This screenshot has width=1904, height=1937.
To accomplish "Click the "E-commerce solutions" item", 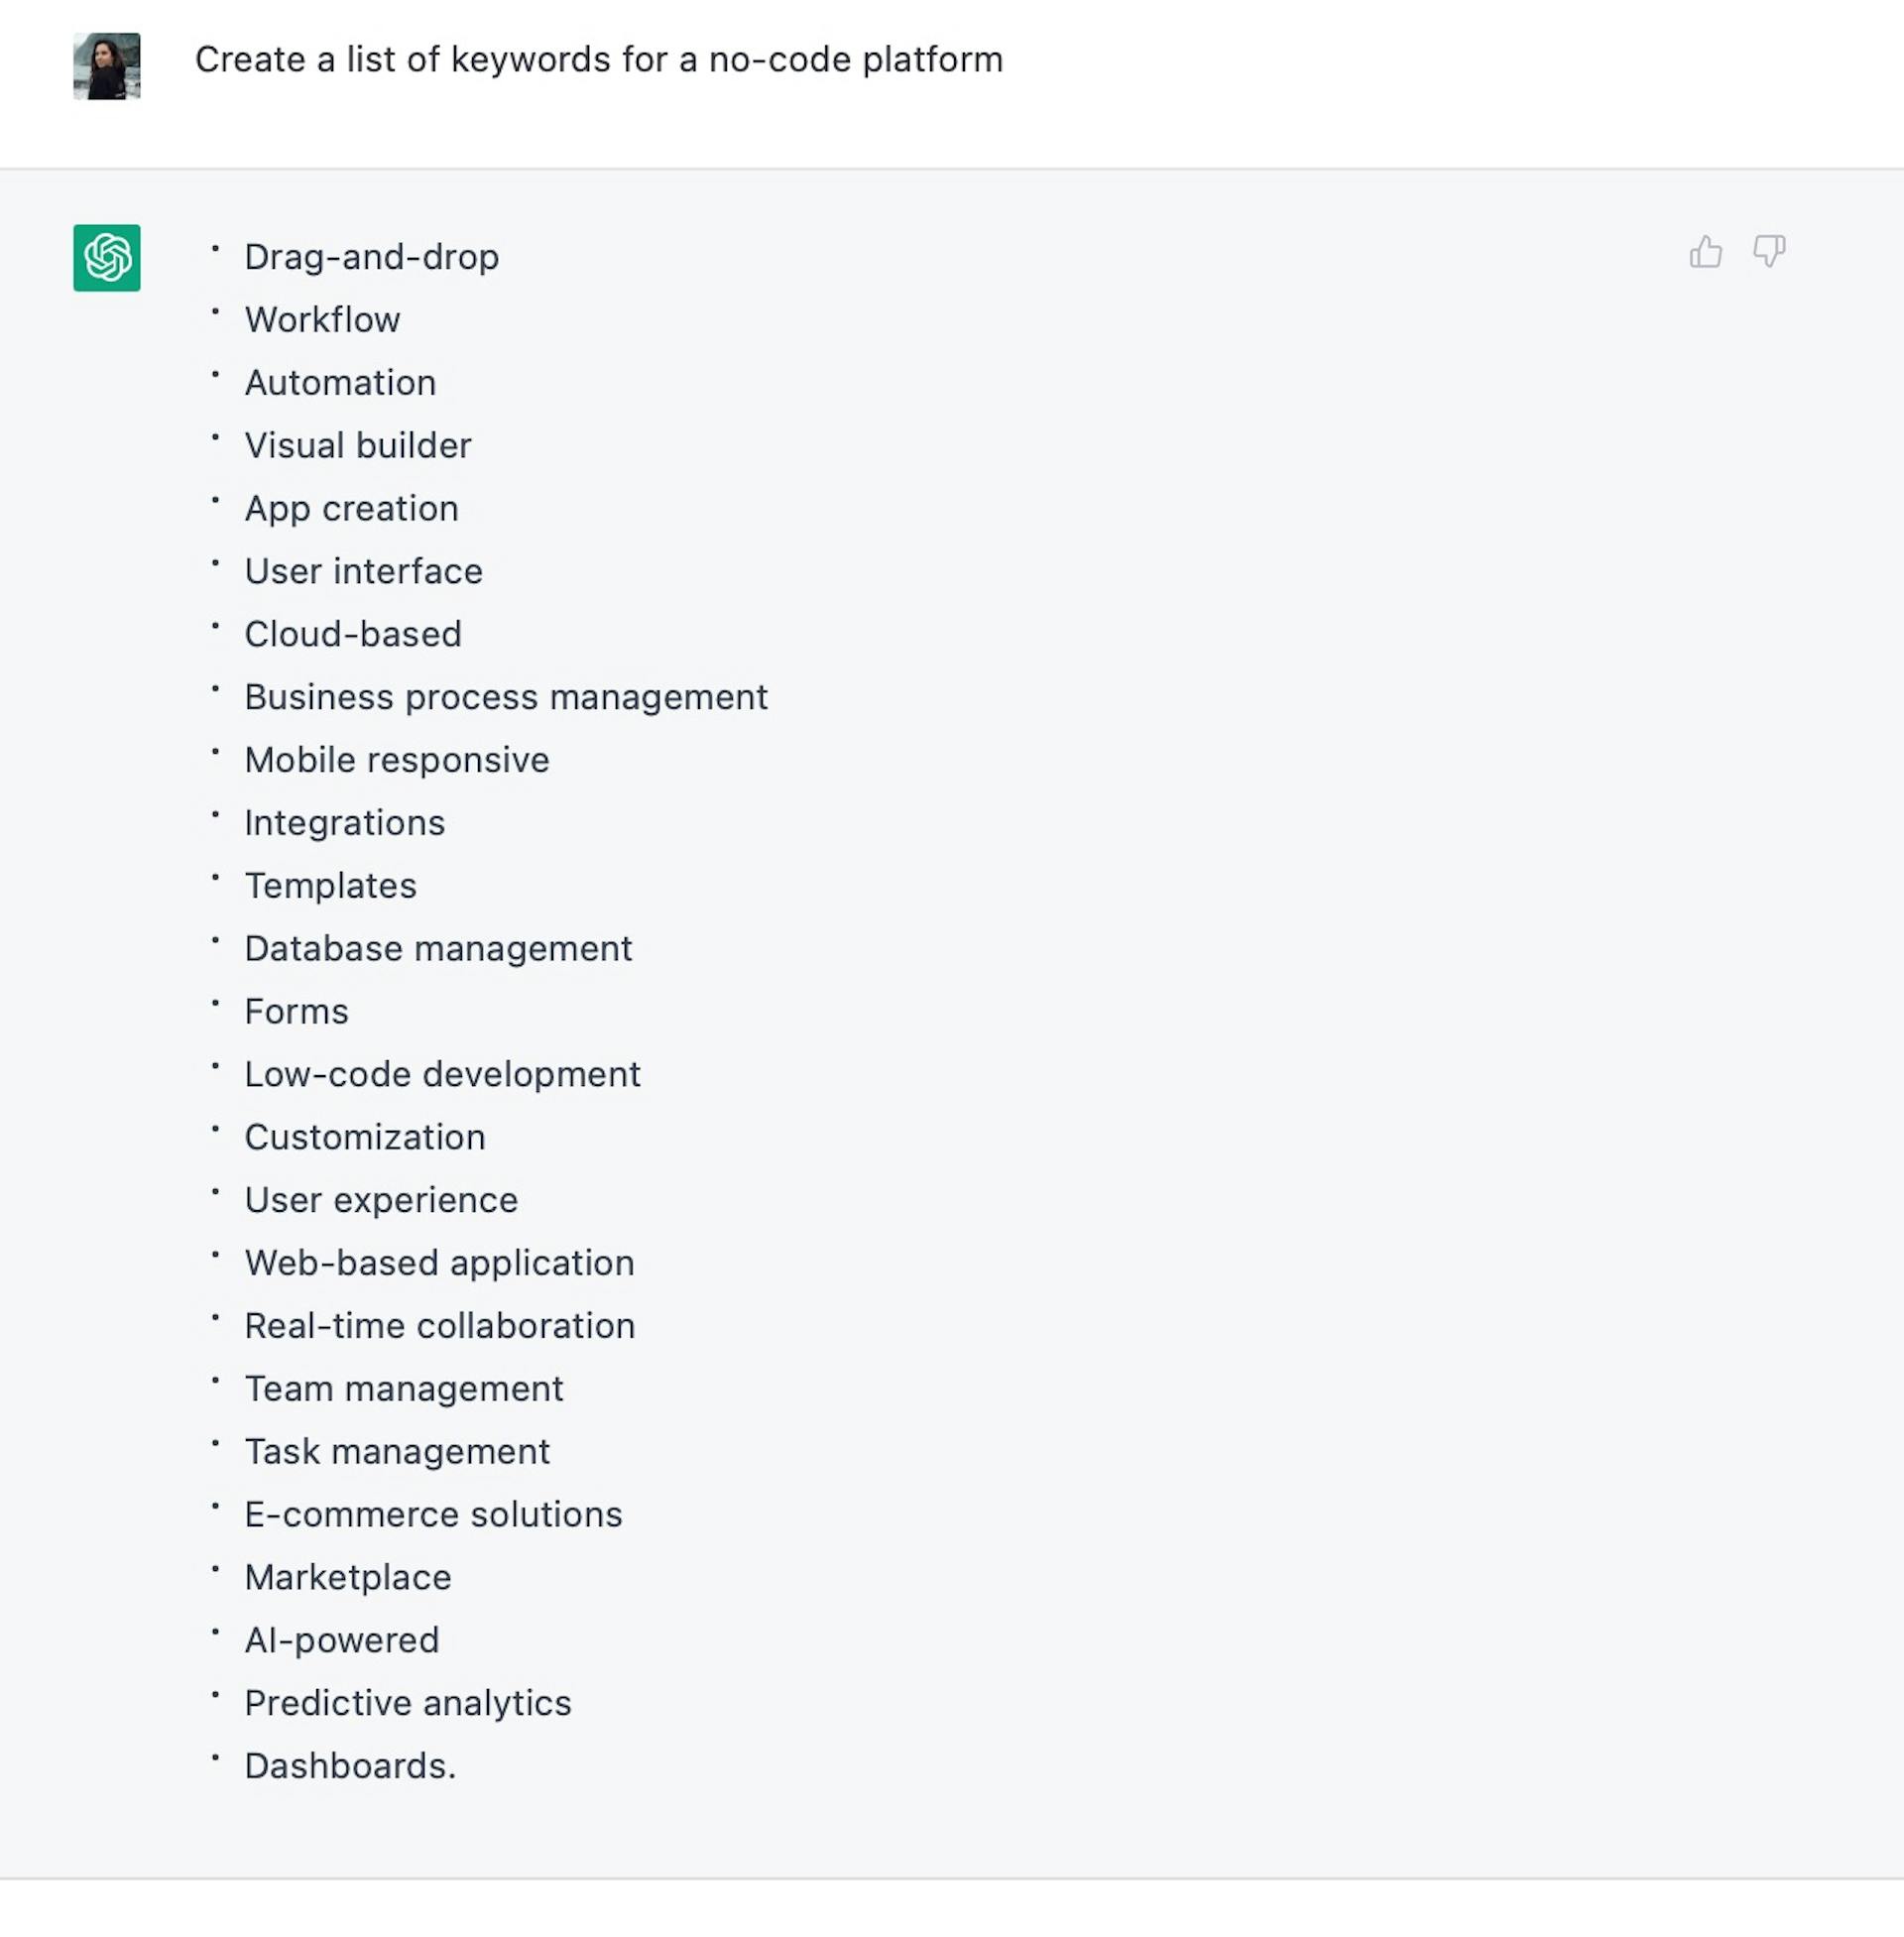I will 433,1515.
